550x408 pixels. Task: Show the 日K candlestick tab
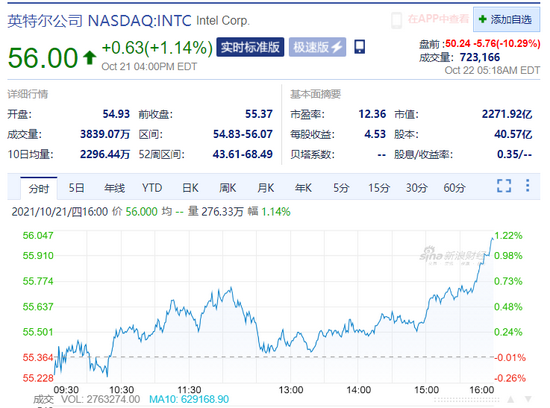[190, 188]
